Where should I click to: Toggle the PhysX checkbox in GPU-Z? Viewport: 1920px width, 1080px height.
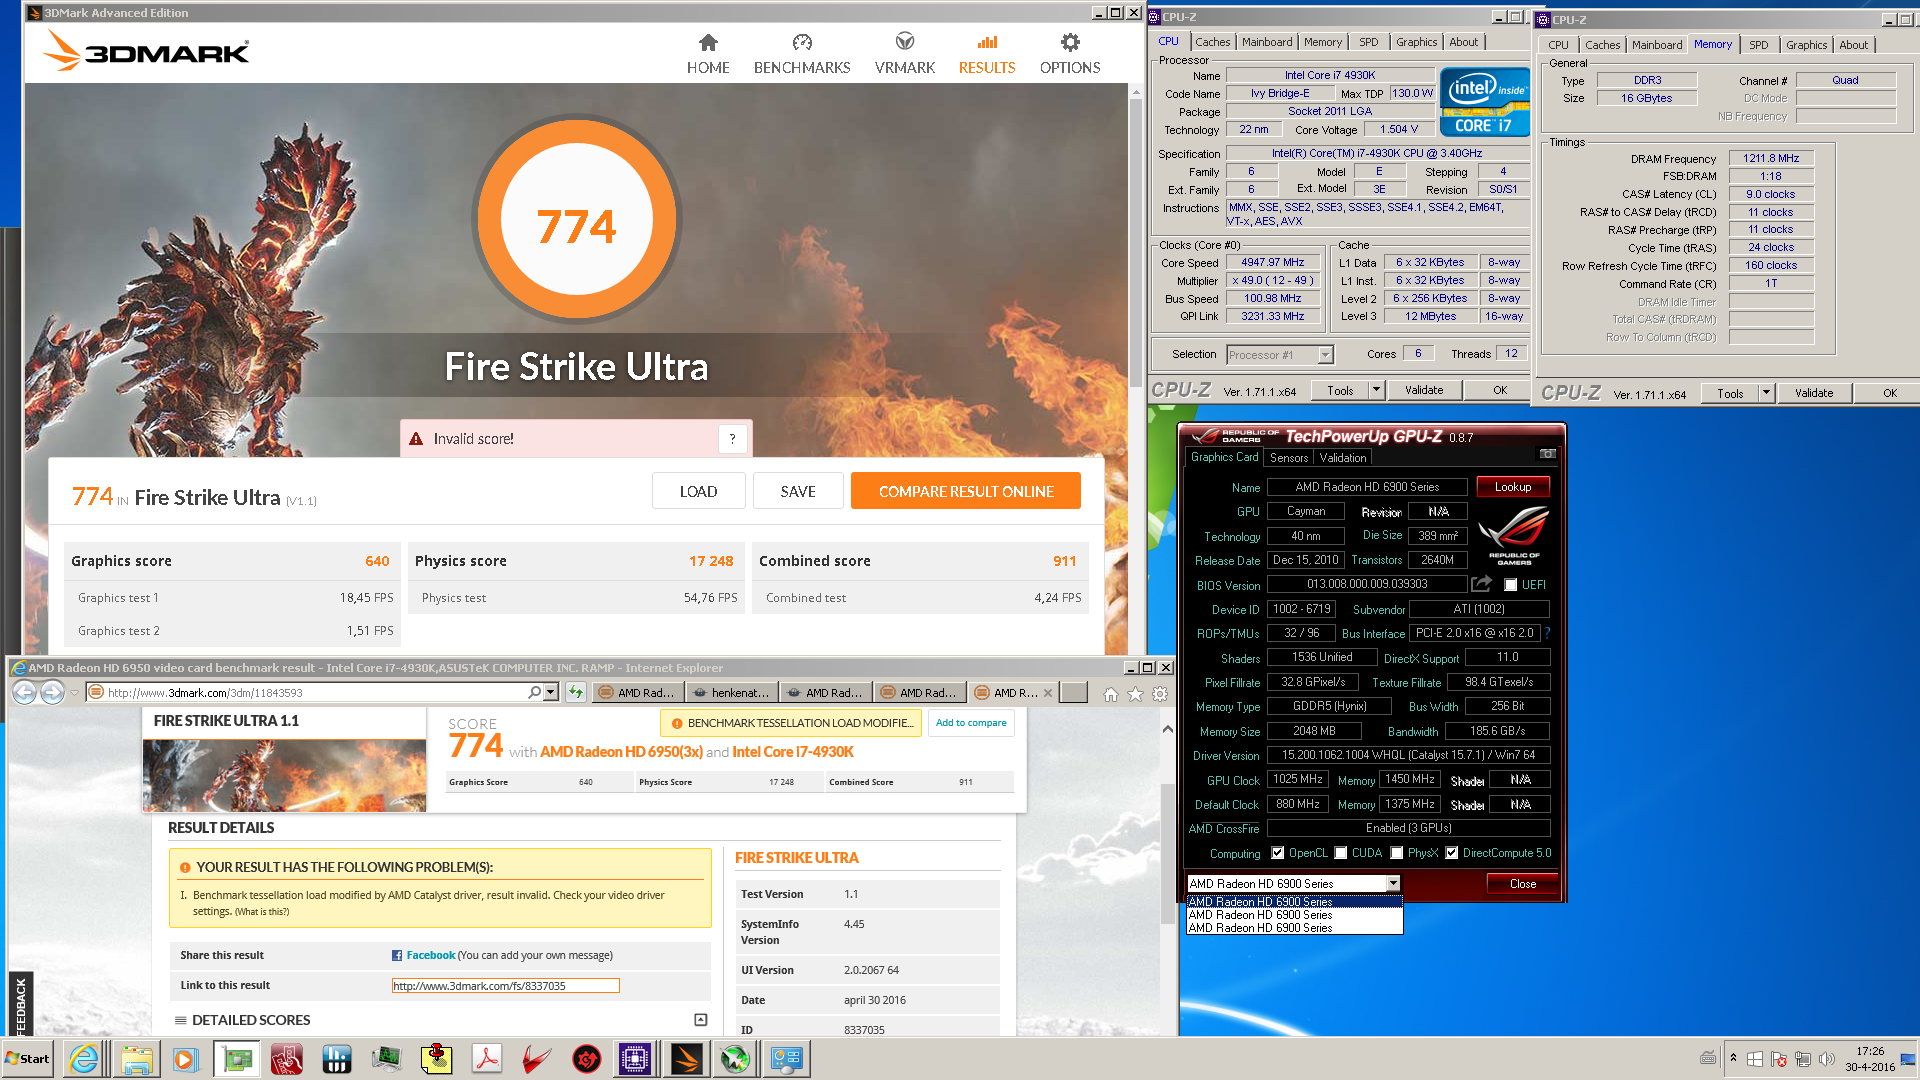coord(1396,853)
